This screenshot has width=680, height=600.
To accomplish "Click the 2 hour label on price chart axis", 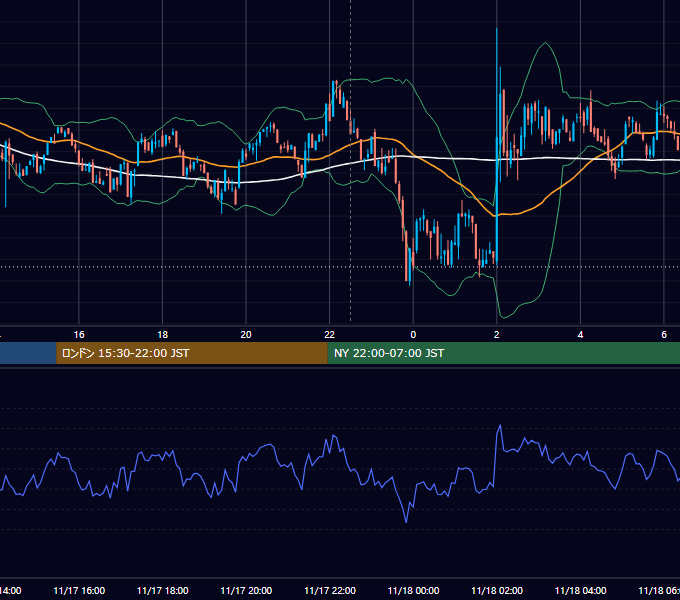I will (497, 335).
